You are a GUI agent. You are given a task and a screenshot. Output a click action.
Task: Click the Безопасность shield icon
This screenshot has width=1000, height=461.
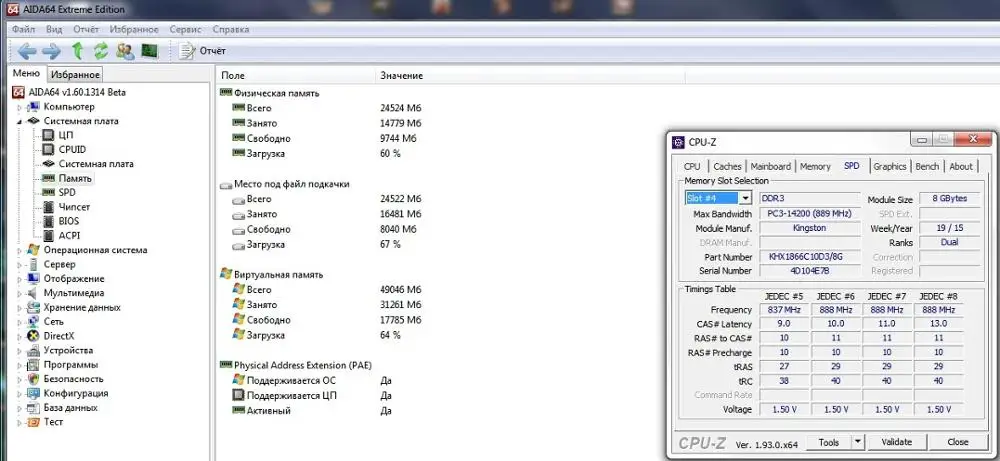pyautogui.click(x=33, y=379)
